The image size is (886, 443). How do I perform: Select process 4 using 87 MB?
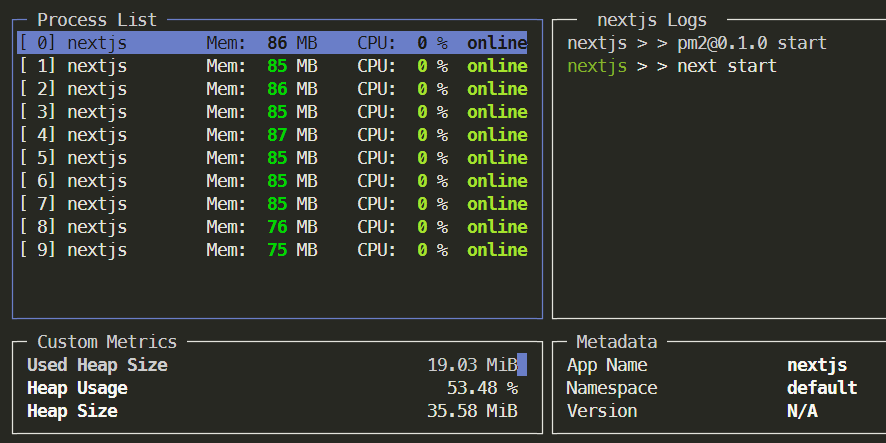click(272, 135)
